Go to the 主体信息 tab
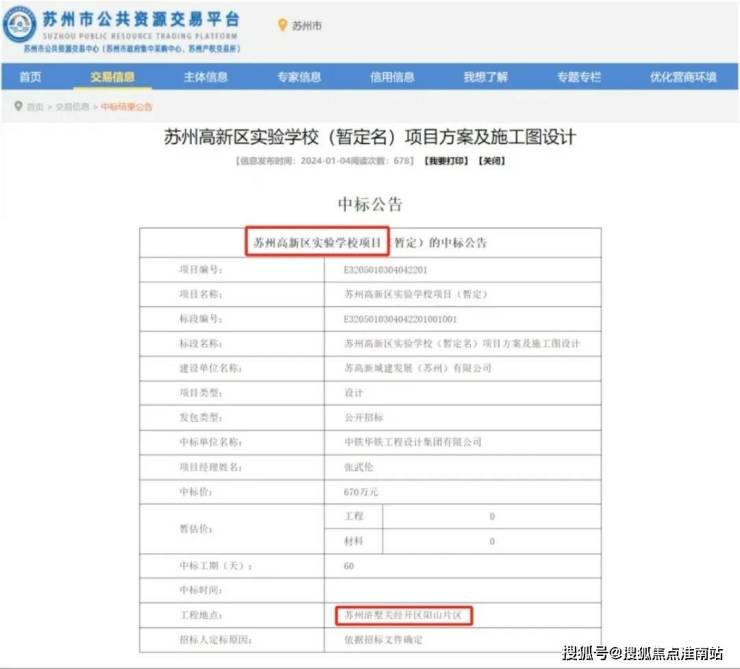740x669 pixels. (205, 77)
